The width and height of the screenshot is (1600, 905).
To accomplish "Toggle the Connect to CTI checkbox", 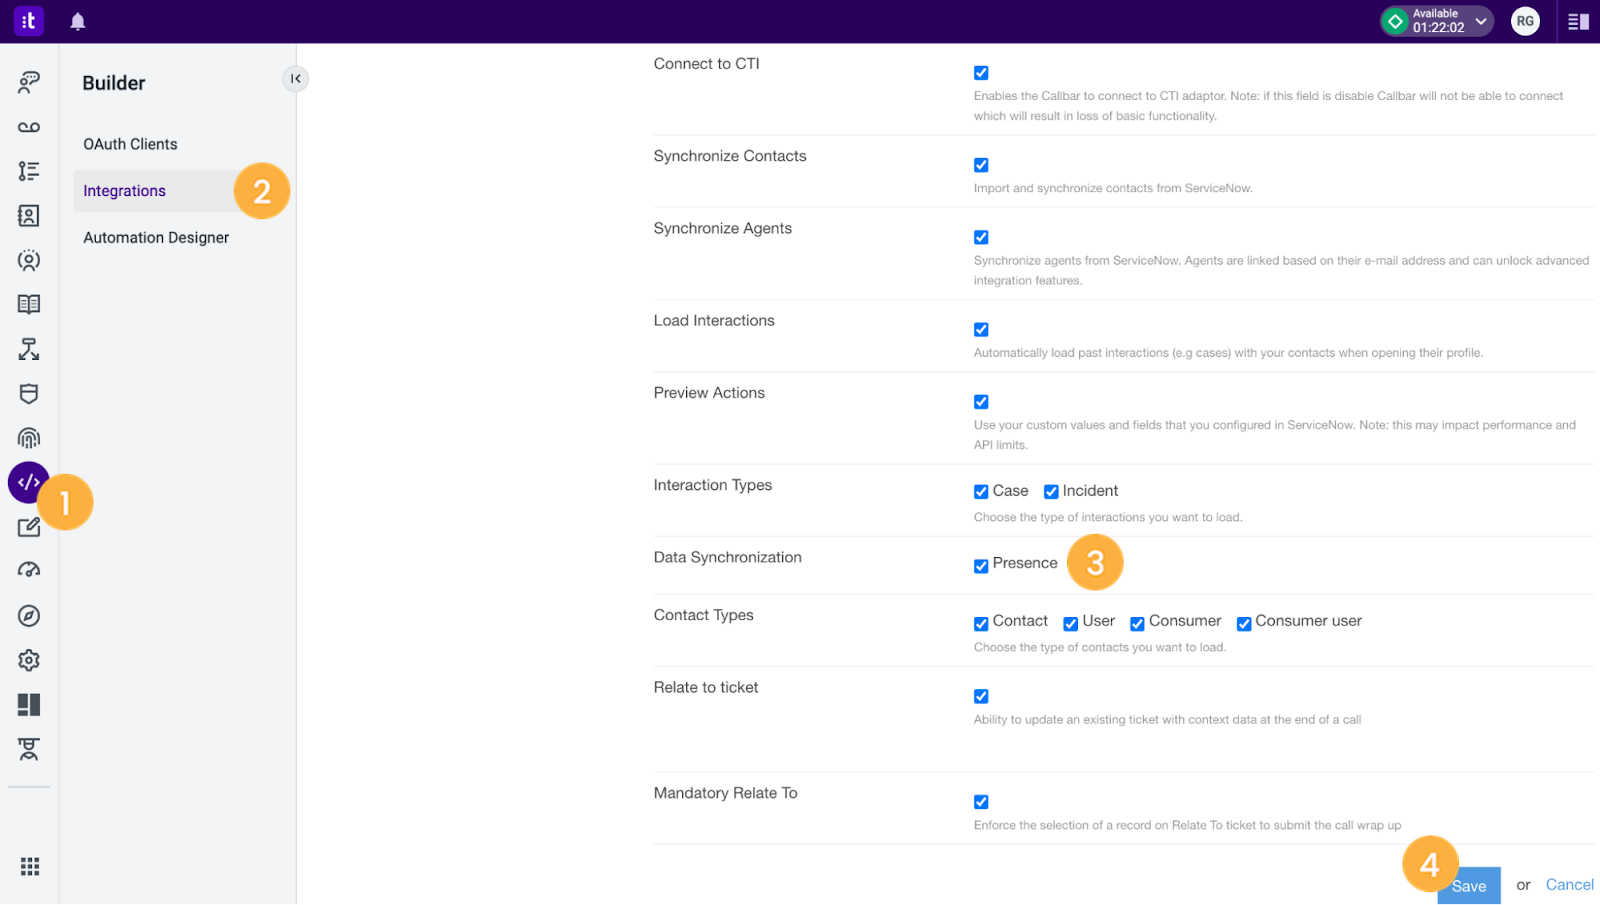I will (981, 73).
